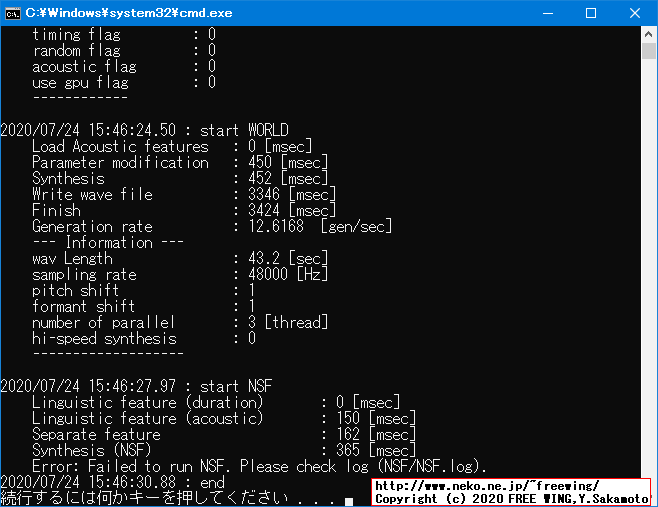Minimize the command prompt window
The width and height of the screenshot is (658, 507).
[544, 13]
